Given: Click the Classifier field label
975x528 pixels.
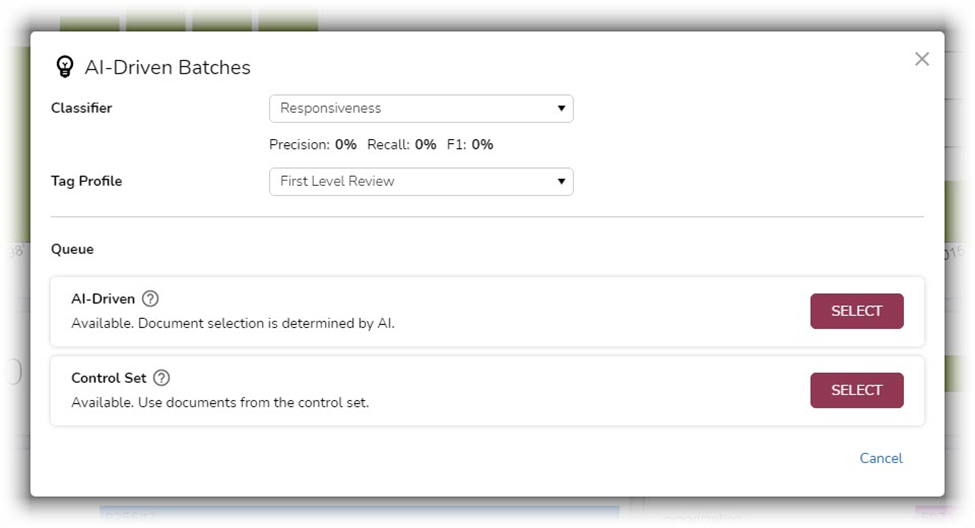Looking at the screenshot, I should coord(81,108).
